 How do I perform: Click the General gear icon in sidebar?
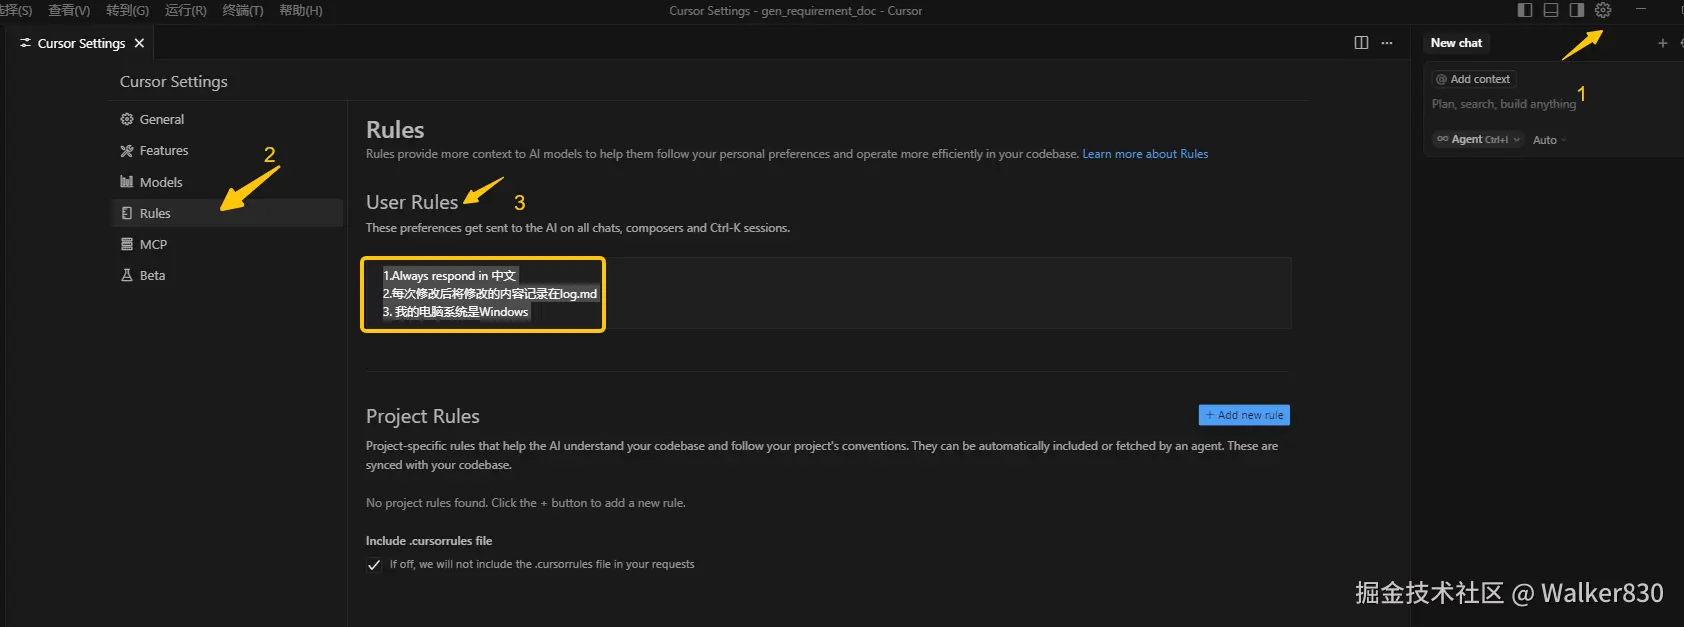(127, 119)
